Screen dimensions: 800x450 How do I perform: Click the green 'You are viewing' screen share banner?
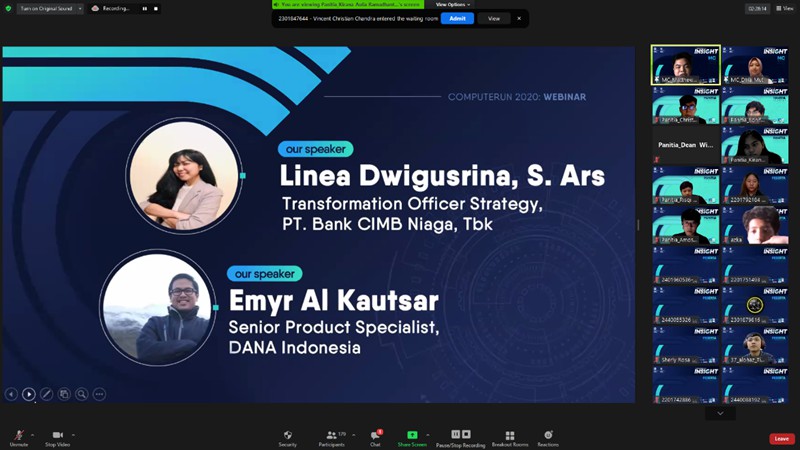(x=348, y=4)
